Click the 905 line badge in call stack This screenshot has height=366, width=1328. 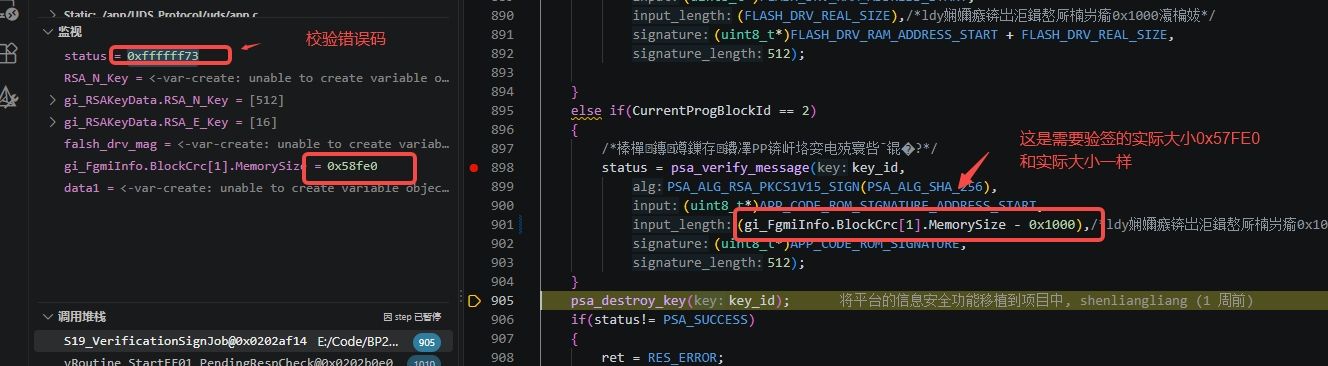[x=427, y=342]
